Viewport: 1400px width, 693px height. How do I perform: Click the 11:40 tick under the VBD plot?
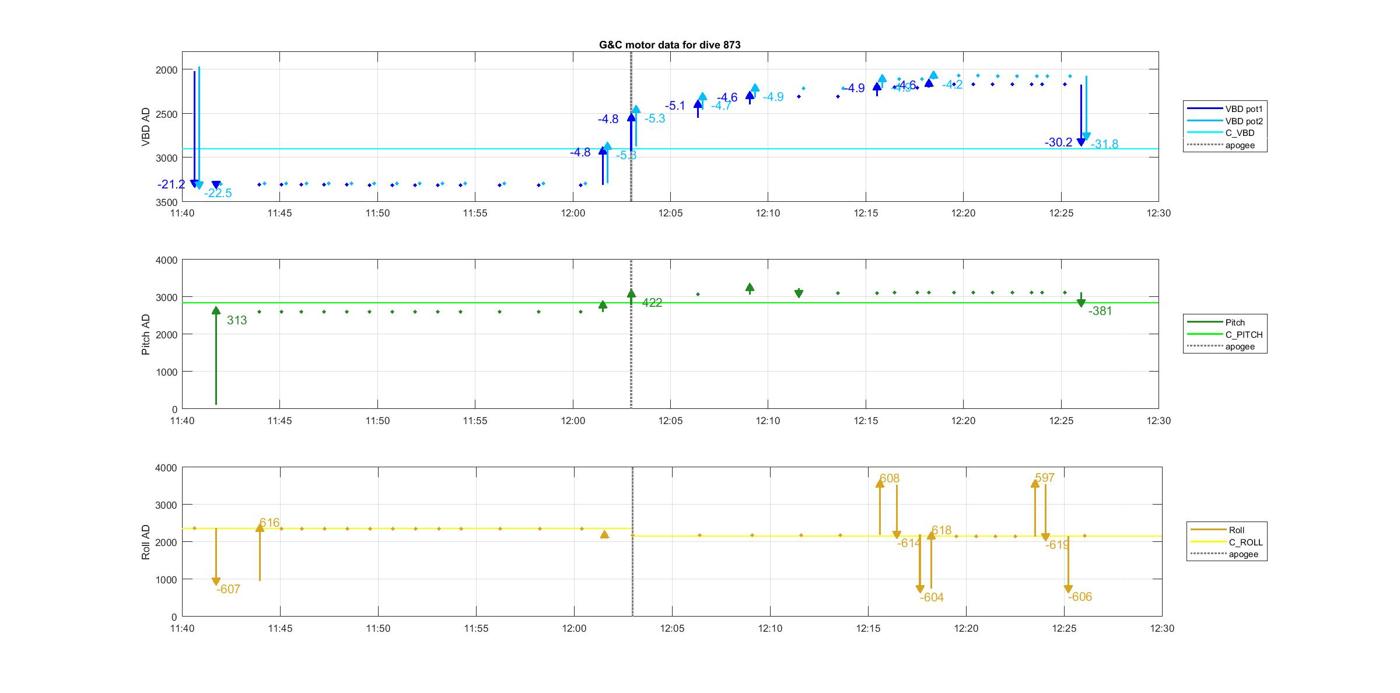coord(182,212)
